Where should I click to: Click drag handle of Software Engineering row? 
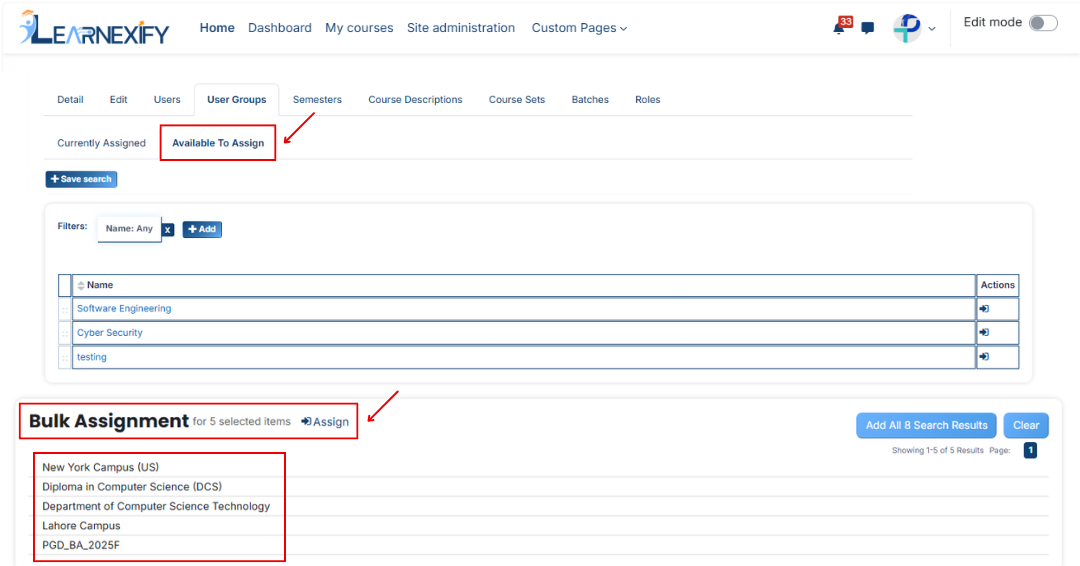point(65,309)
